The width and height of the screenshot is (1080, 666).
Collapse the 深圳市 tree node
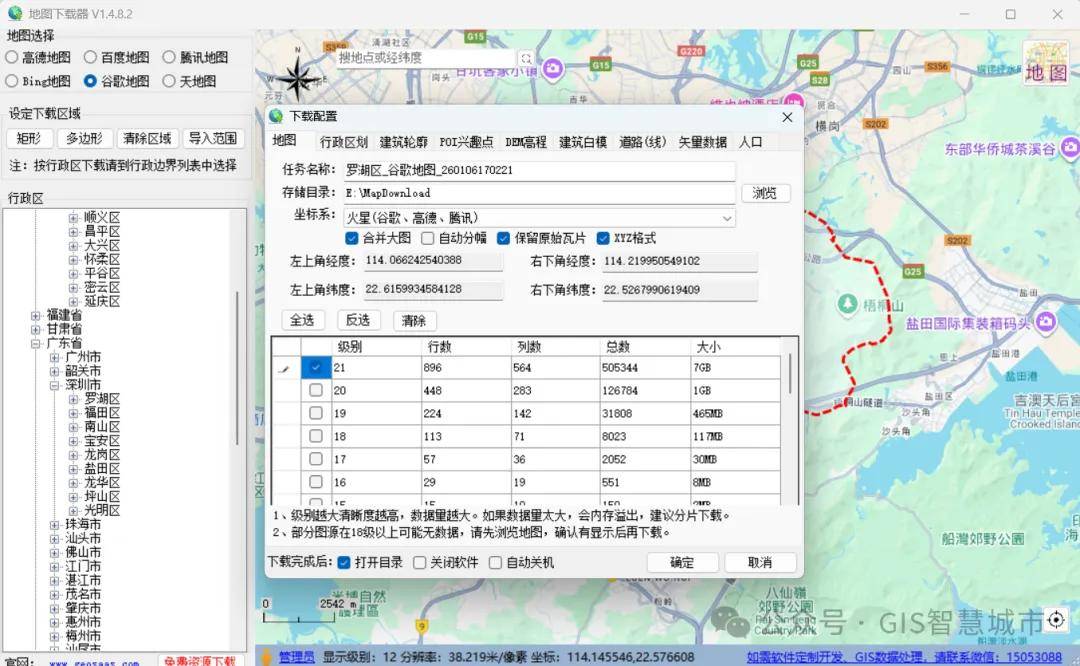(x=55, y=385)
